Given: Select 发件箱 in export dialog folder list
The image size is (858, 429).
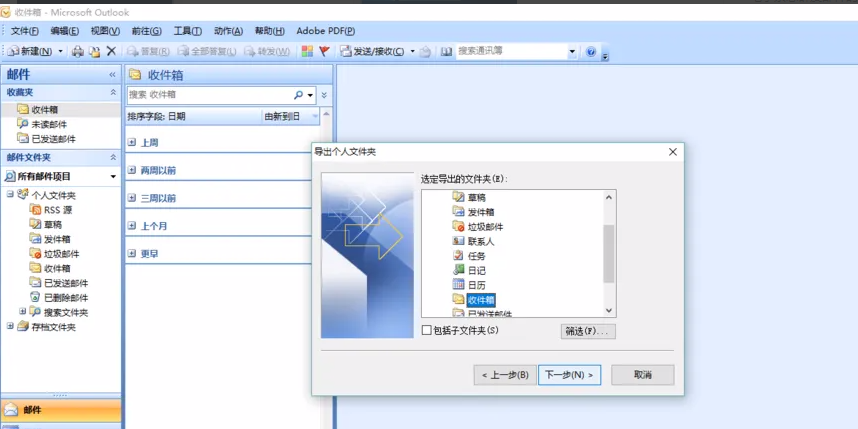Looking at the screenshot, I should coord(473,212).
